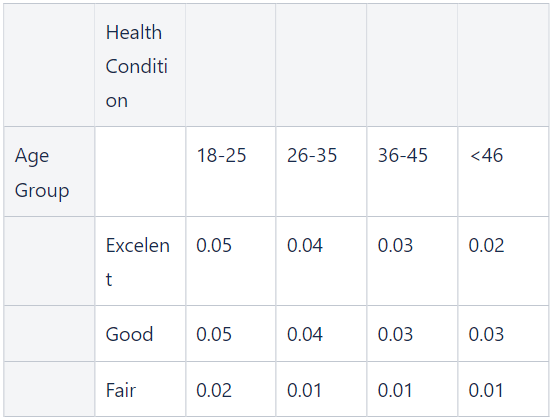Click the 36-45 age column cell
Viewport: 552px width, 418px height.
[412, 171]
